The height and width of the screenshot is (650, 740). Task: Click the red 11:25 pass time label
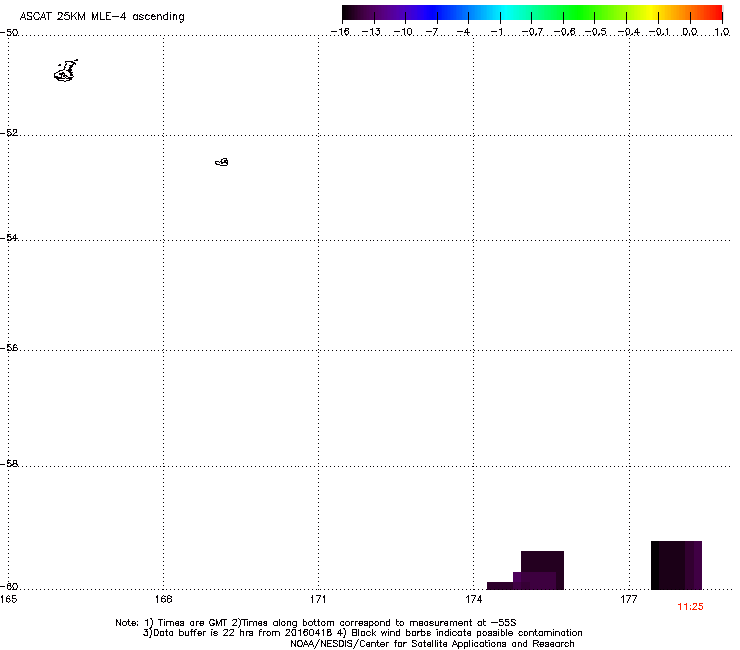point(690,607)
